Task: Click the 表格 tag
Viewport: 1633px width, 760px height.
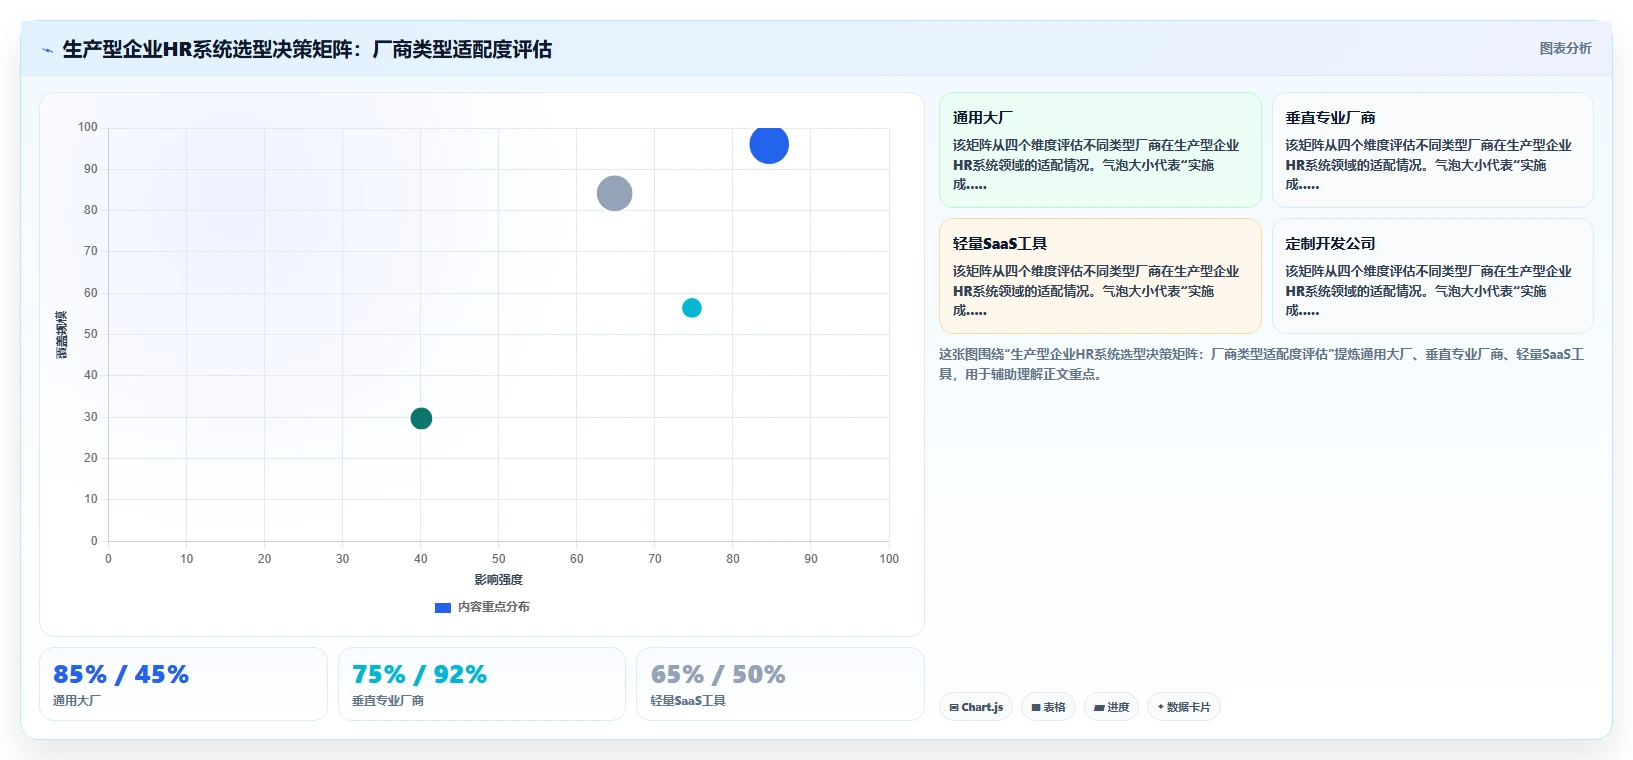Action: click(x=1048, y=707)
